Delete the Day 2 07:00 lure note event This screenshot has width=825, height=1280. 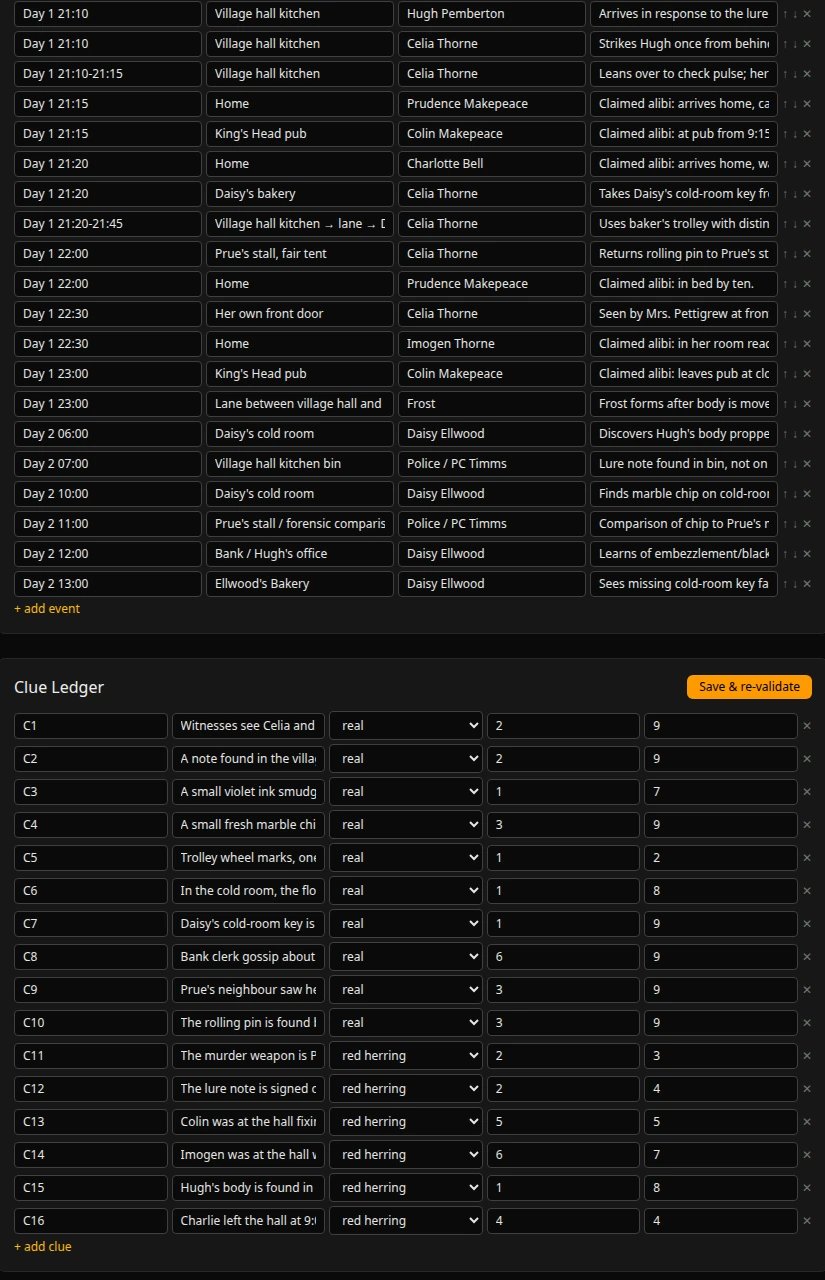[x=807, y=464]
